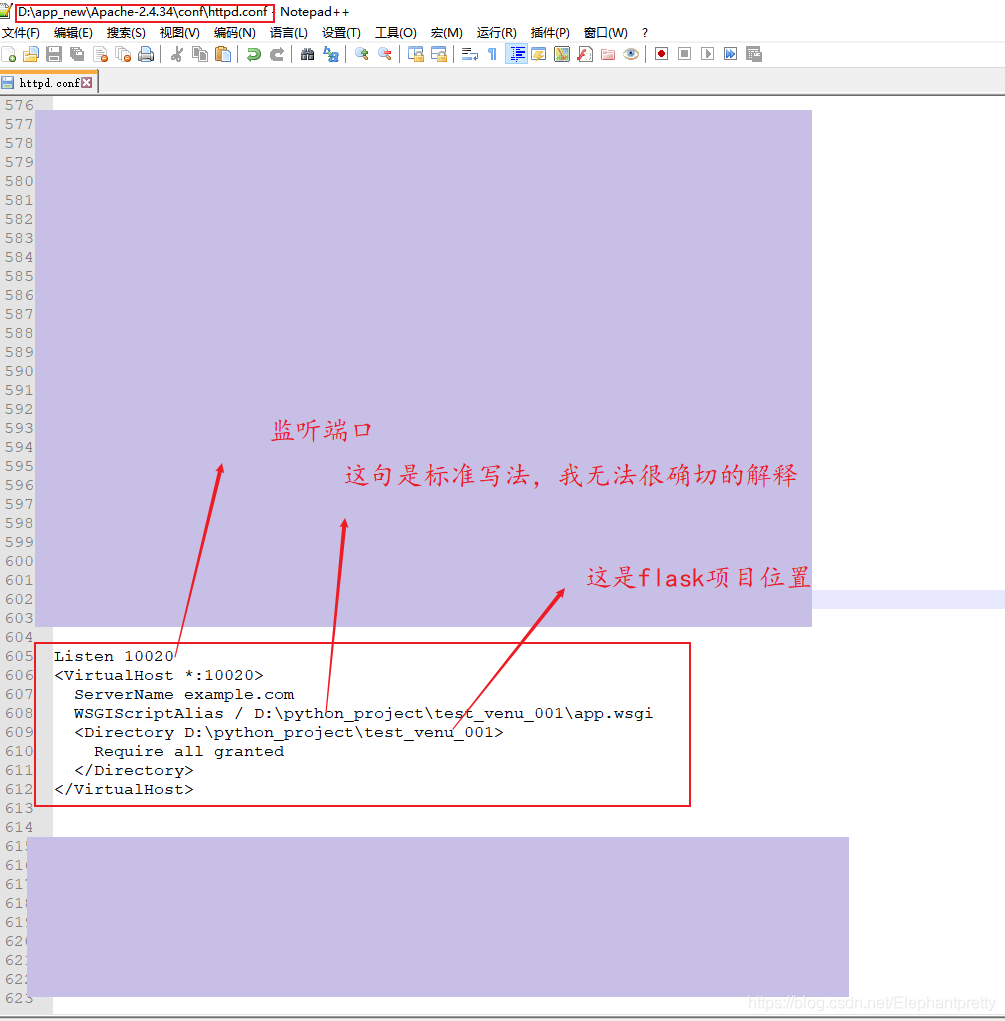Redo the last edit
The image size is (1005, 1021).
point(277,54)
